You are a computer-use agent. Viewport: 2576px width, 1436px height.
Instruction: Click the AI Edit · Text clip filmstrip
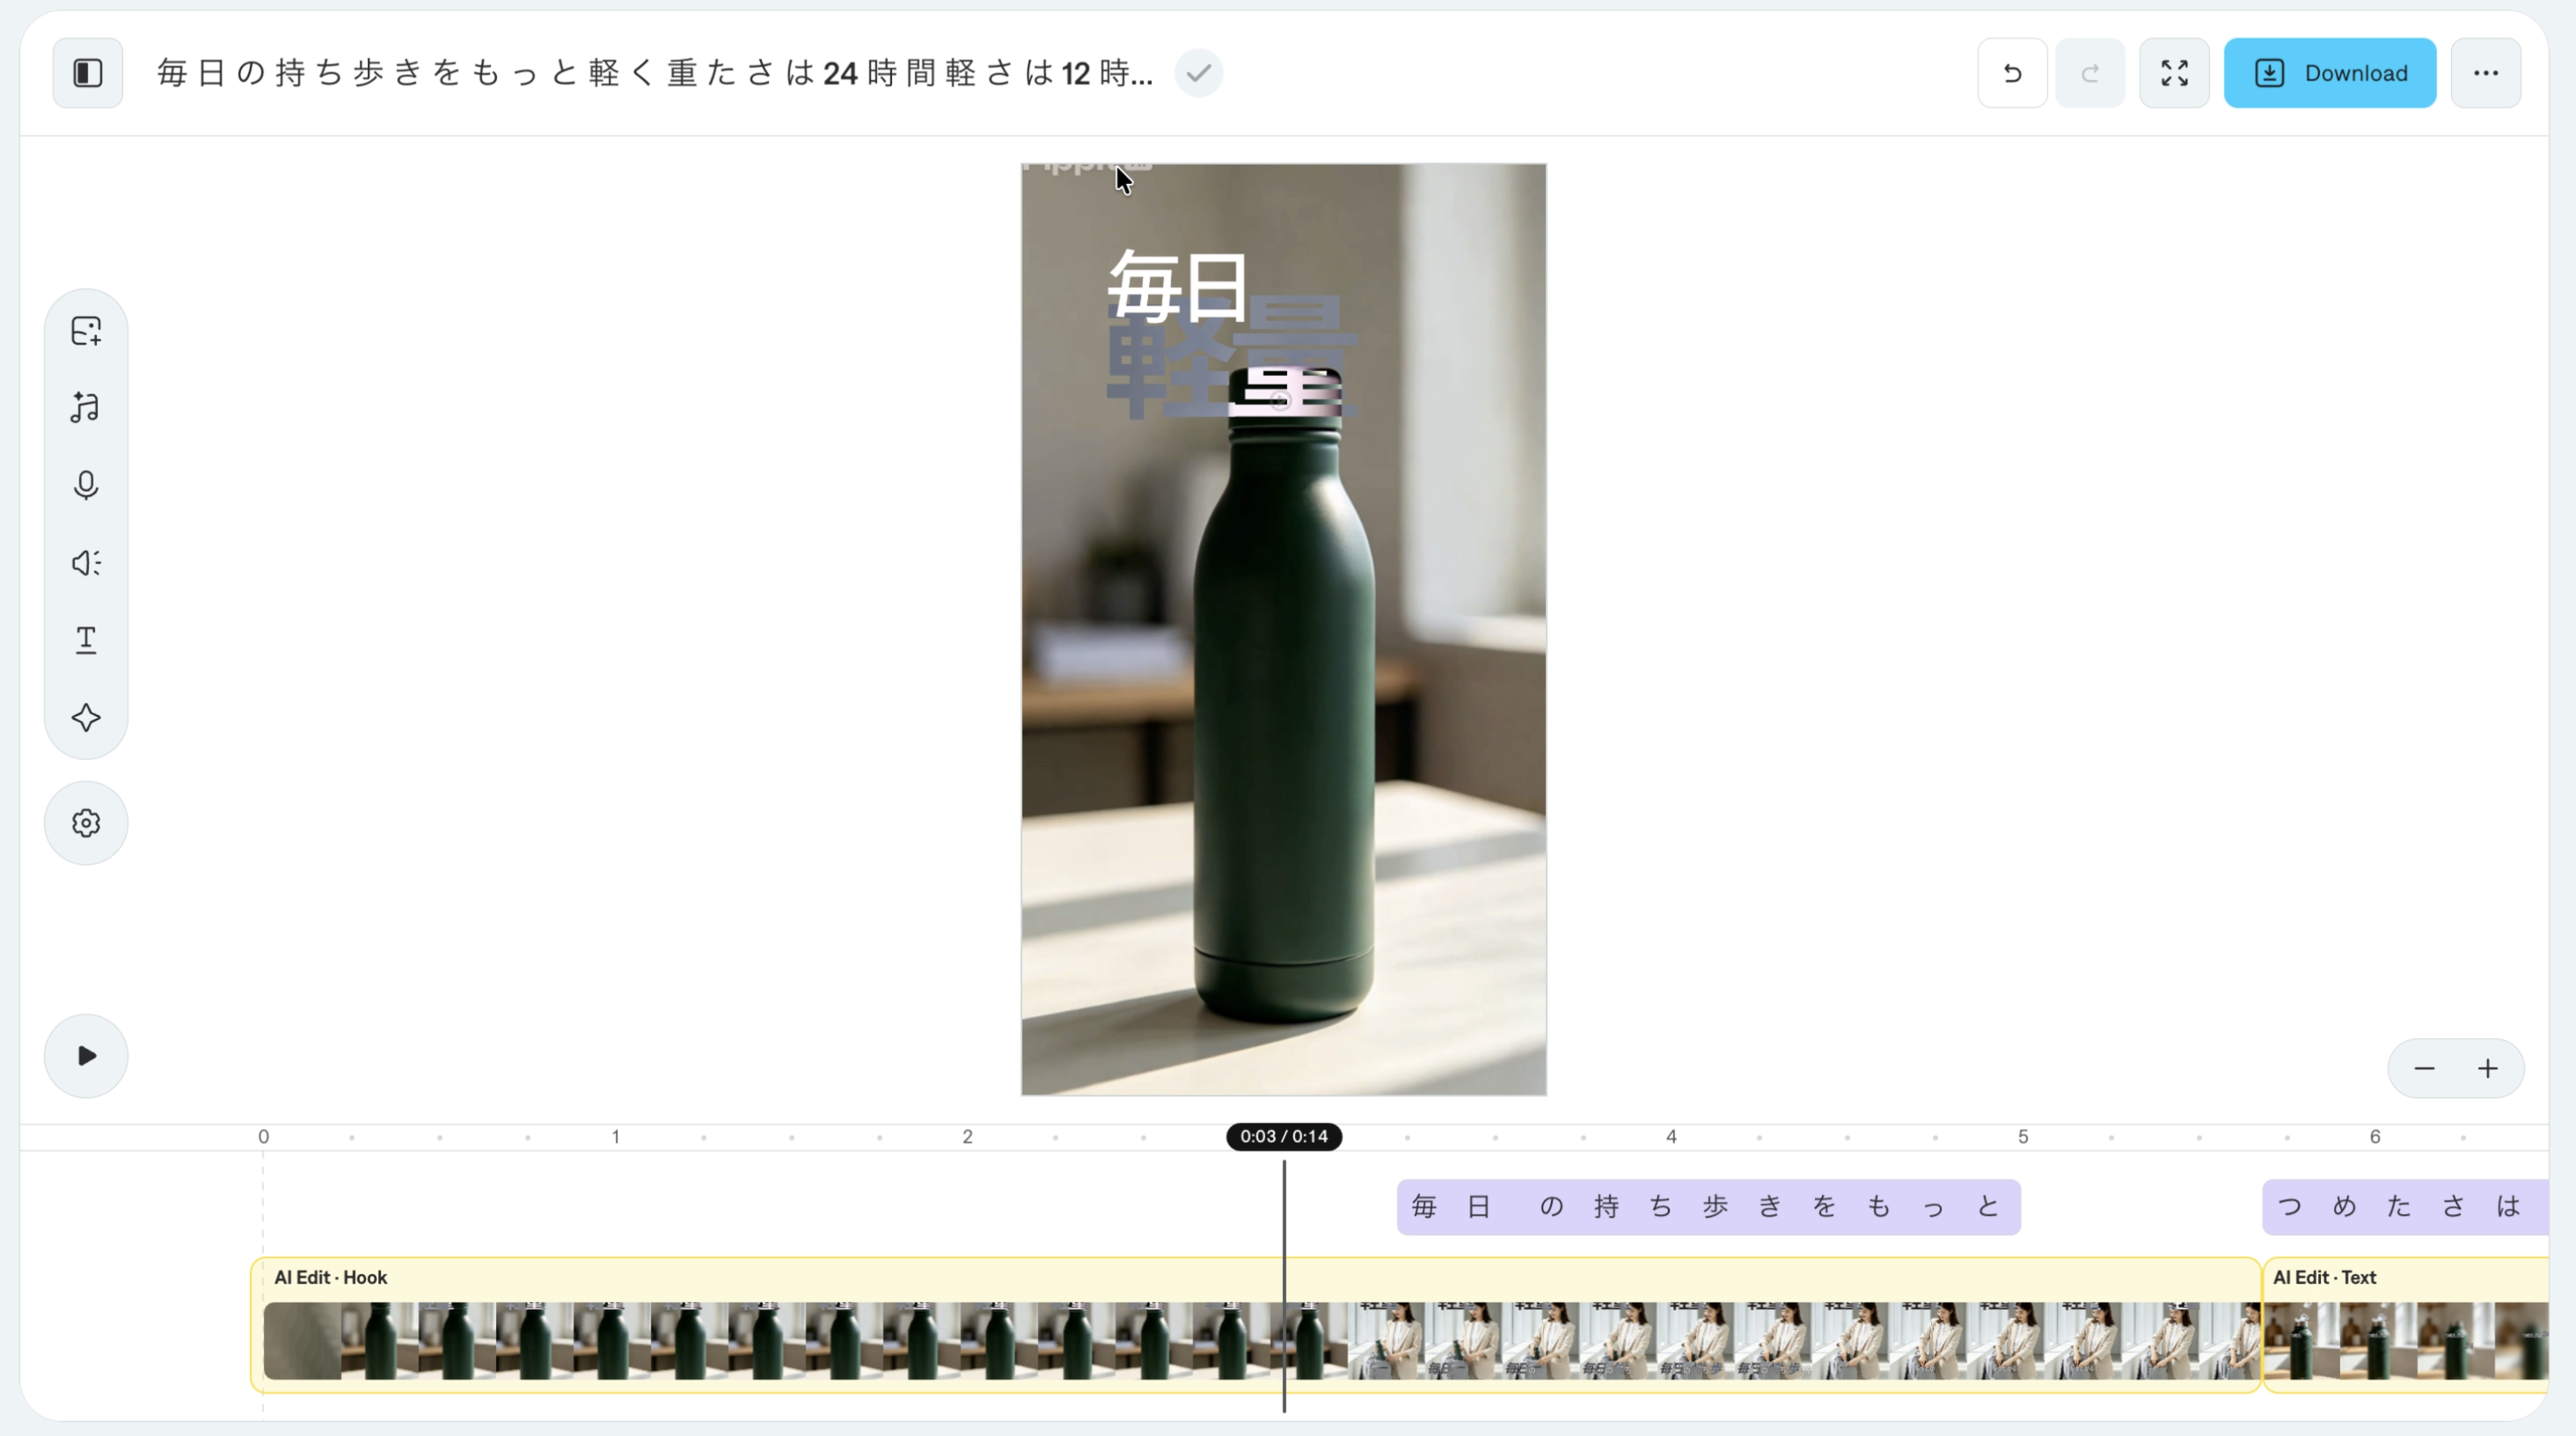point(2406,1341)
